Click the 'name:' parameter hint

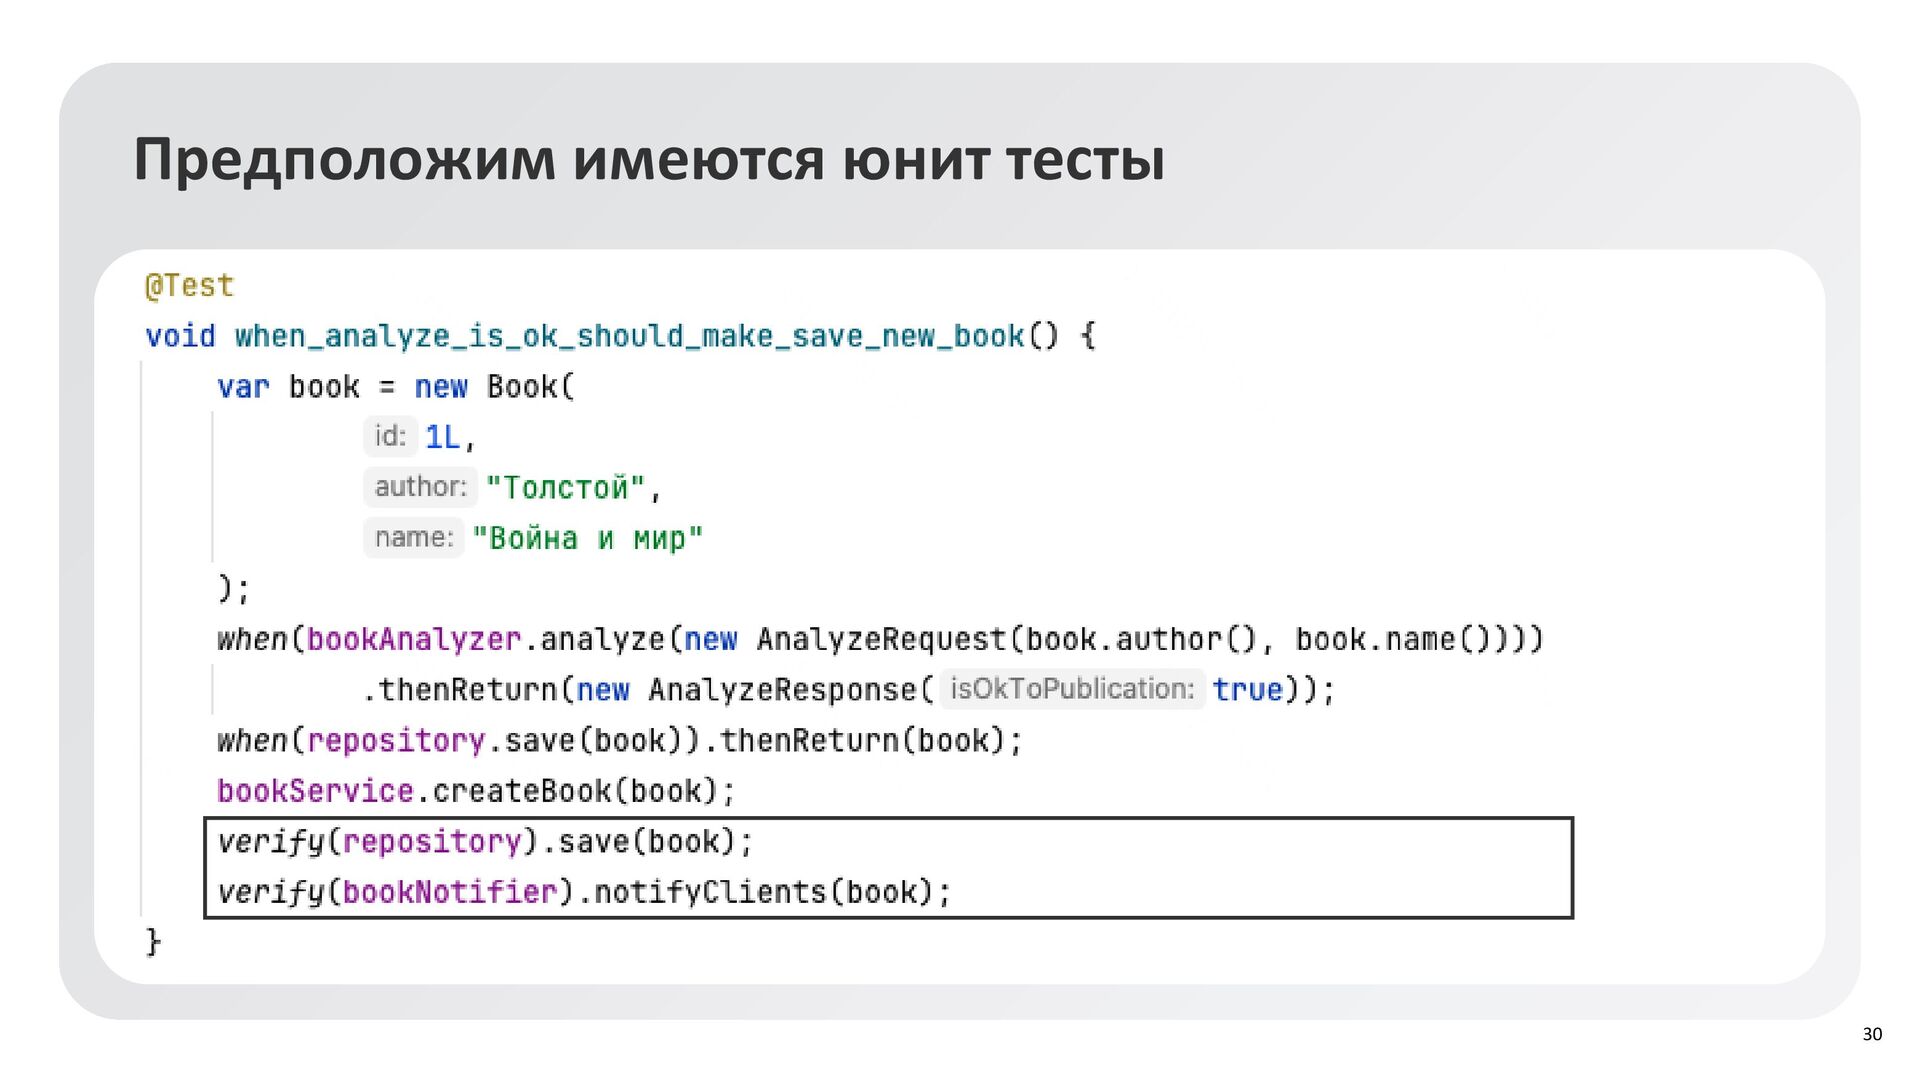point(413,538)
